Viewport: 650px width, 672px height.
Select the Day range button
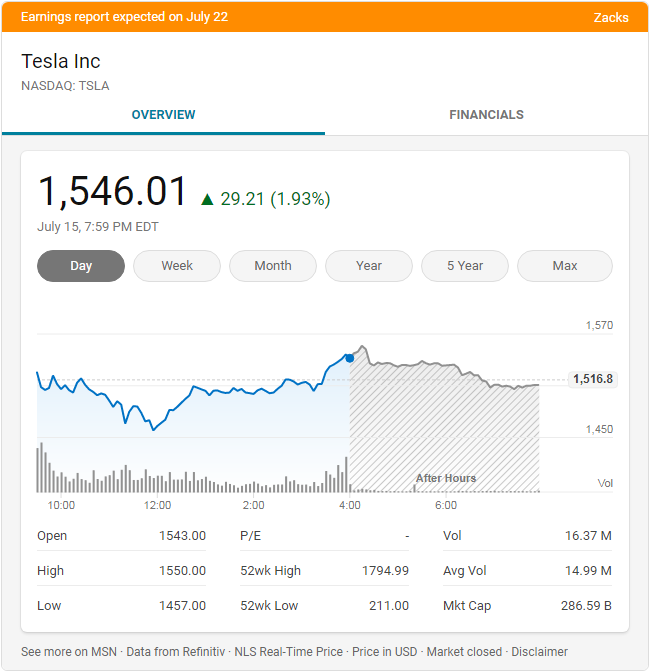click(81, 266)
